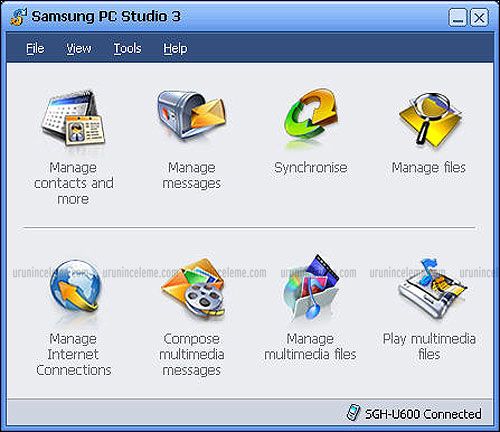The image size is (500, 432).
Task: Click the phone icon in the status bar
Action: (x=353, y=413)
